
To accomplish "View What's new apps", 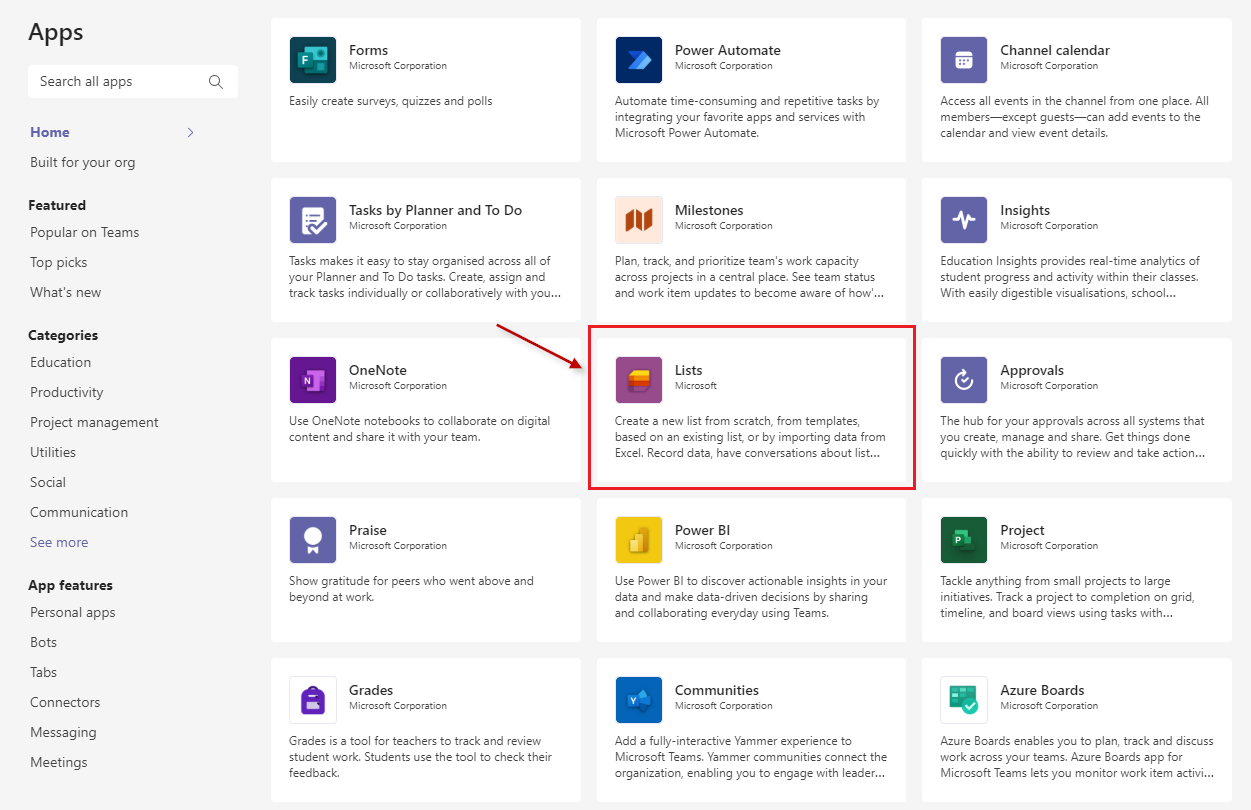I will coord(66,292).
